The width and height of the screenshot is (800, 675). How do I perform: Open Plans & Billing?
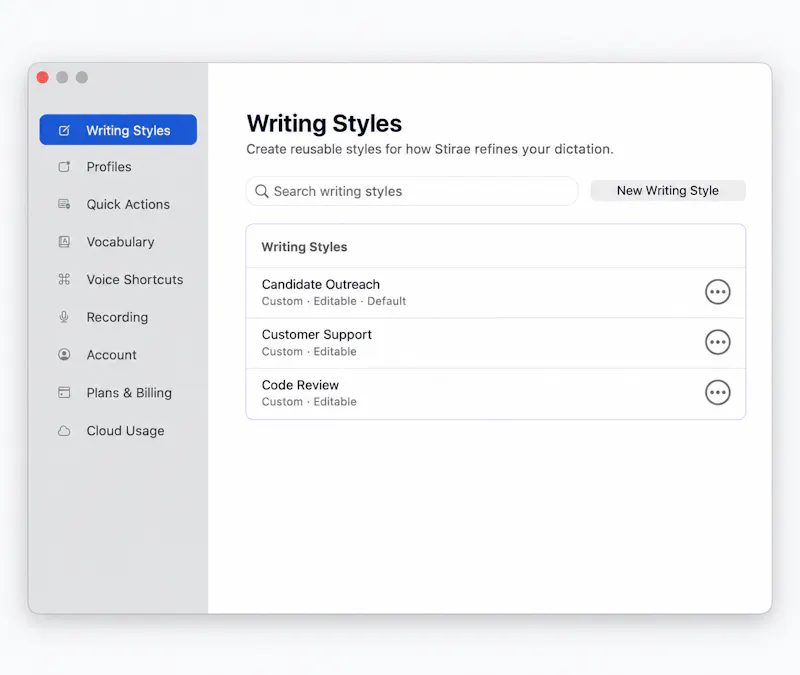click(x=118, y=392)
